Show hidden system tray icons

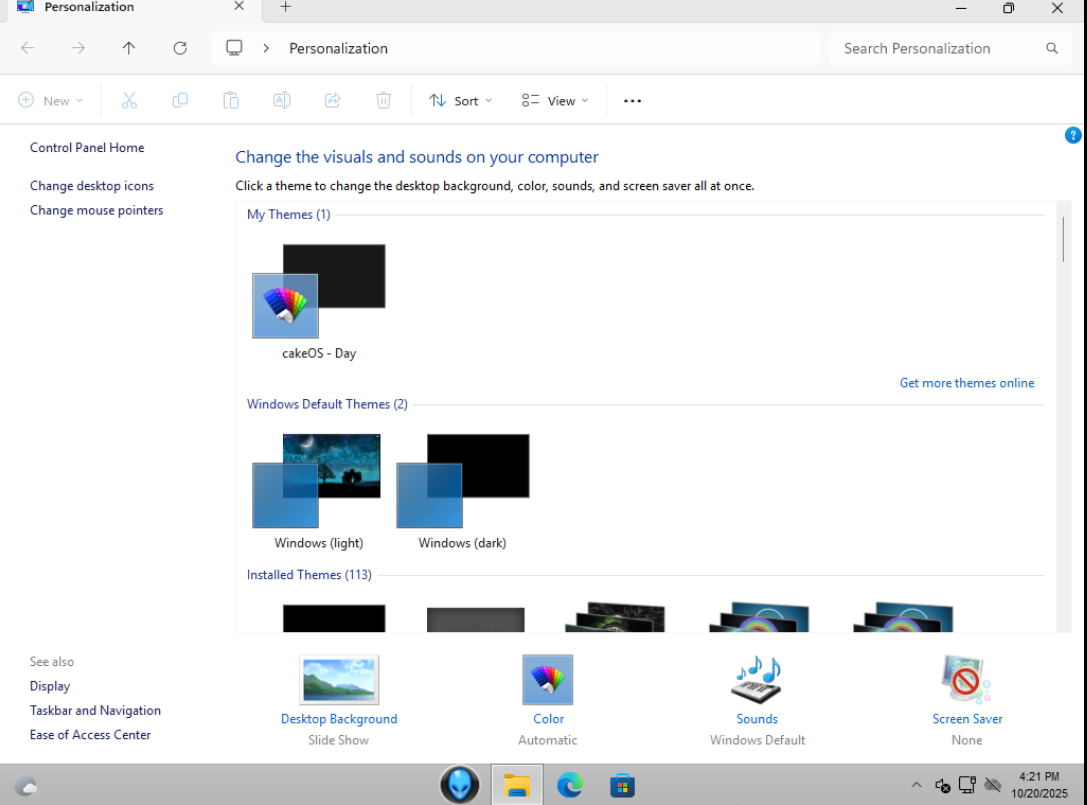point(916,785)
